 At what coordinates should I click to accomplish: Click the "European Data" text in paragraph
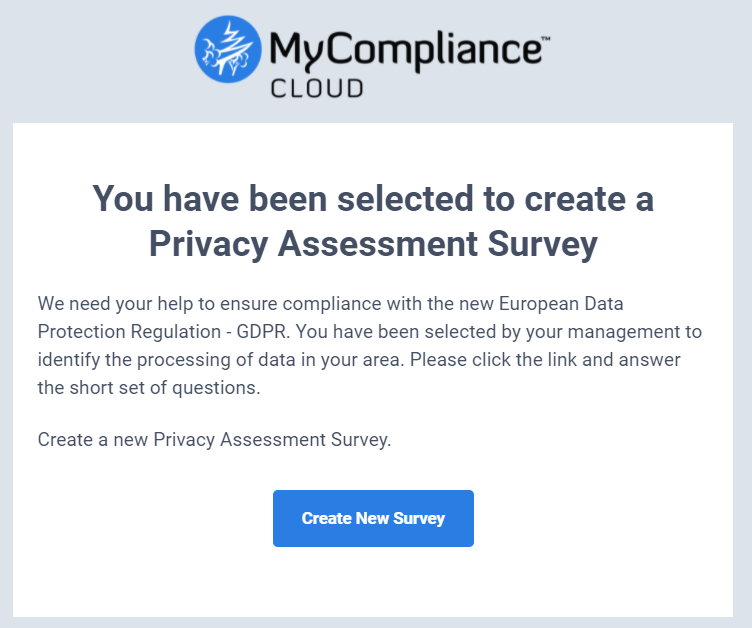pyautogui.click(x=561, y=304)
